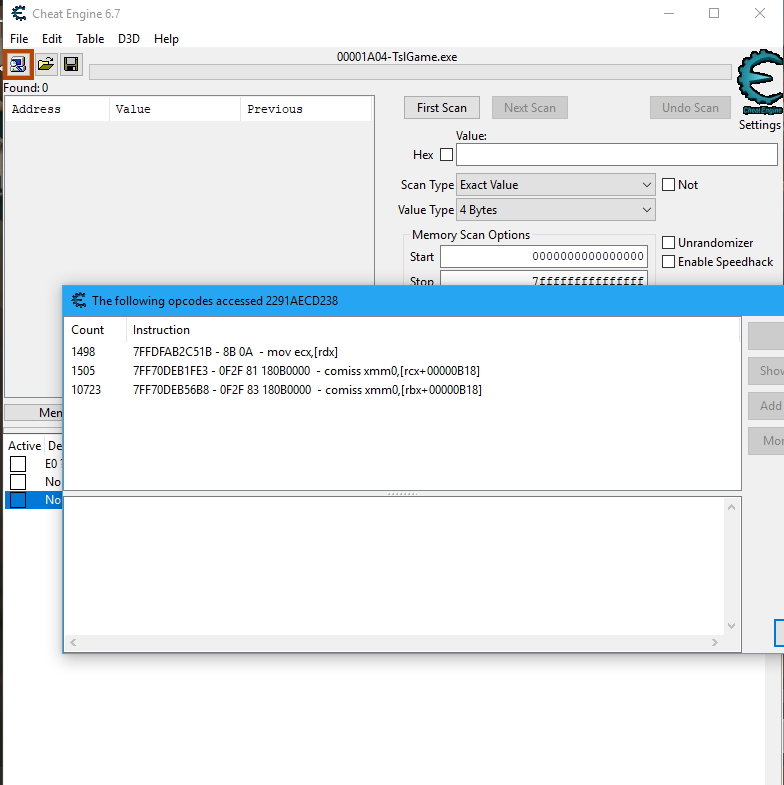Image resolution: width=784 pixels, height=785 pixels.
Task: Click the Instruction column header
Action: point(433,330)
